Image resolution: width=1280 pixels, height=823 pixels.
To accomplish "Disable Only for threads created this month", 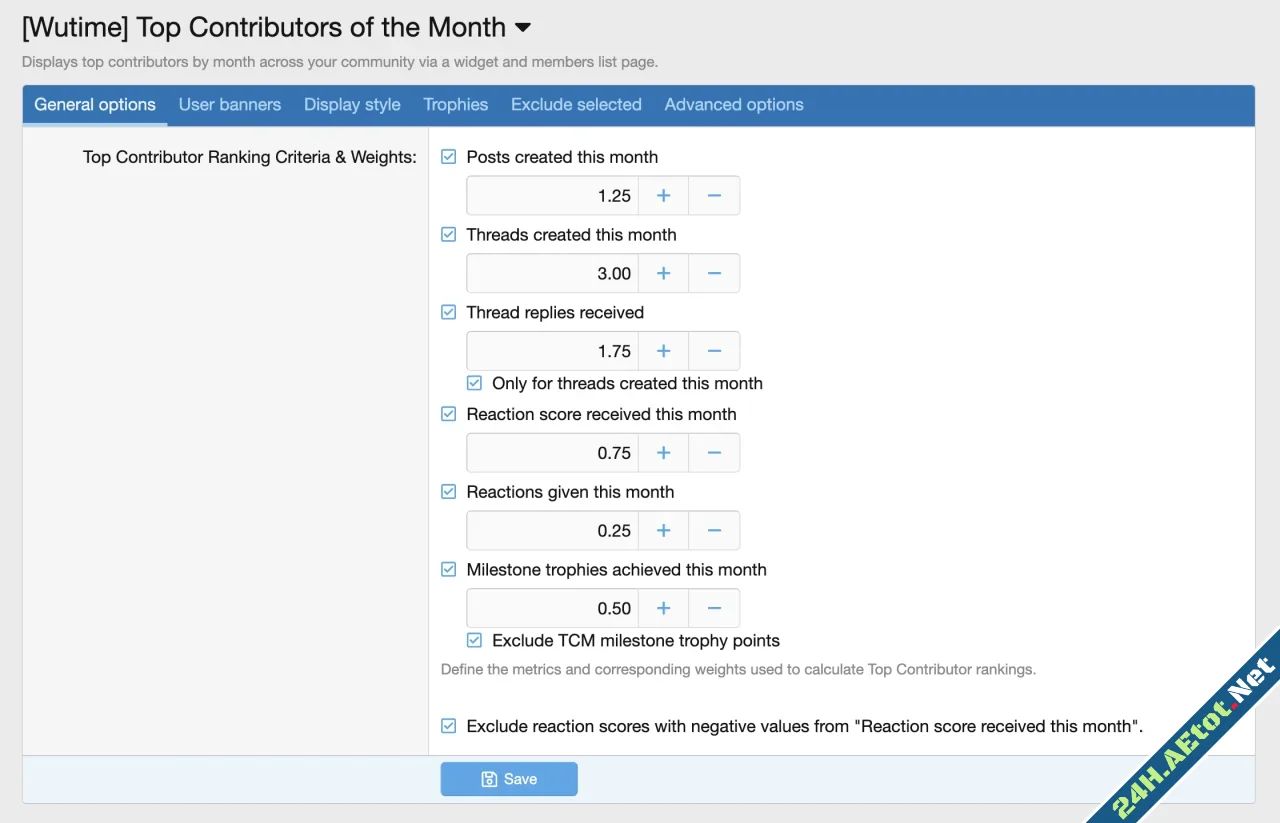I will 474,383.
